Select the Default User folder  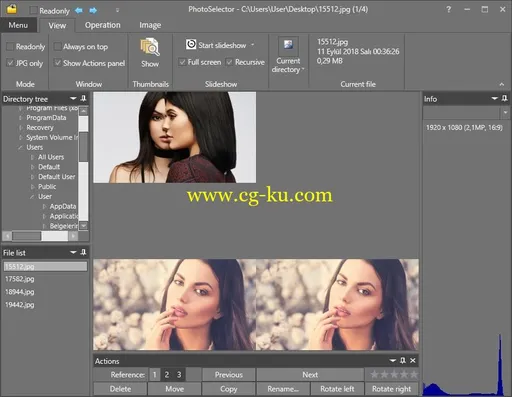coord(56,177)
